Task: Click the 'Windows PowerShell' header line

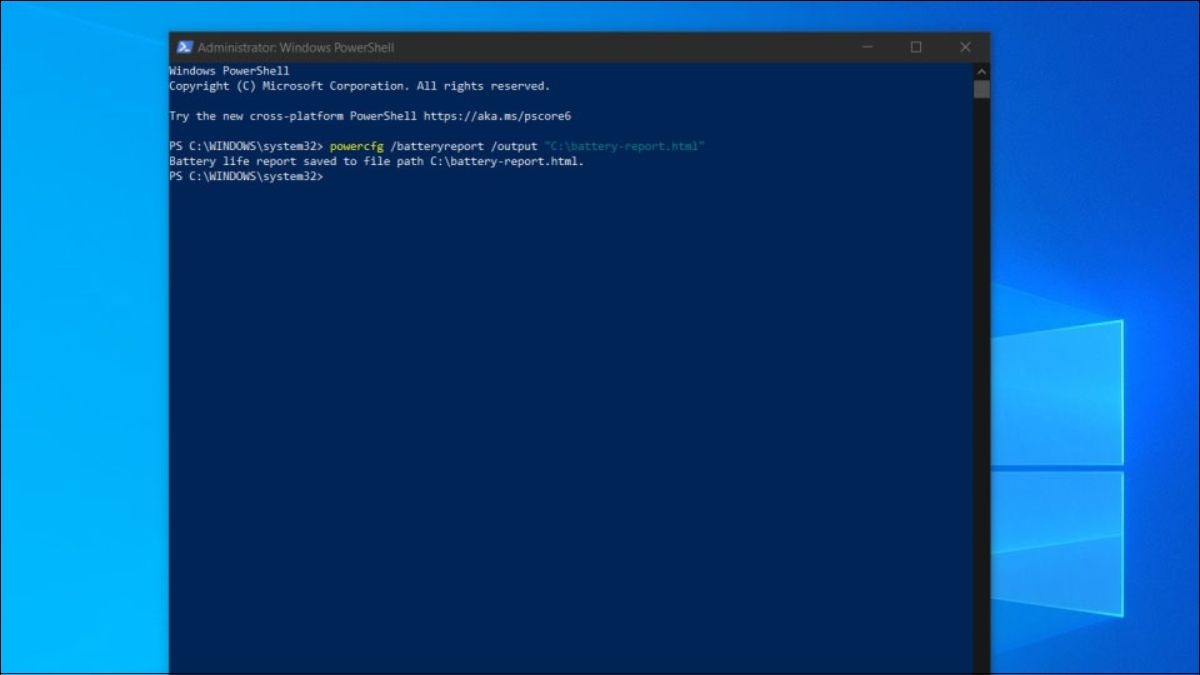Action: tap(229, 71)
